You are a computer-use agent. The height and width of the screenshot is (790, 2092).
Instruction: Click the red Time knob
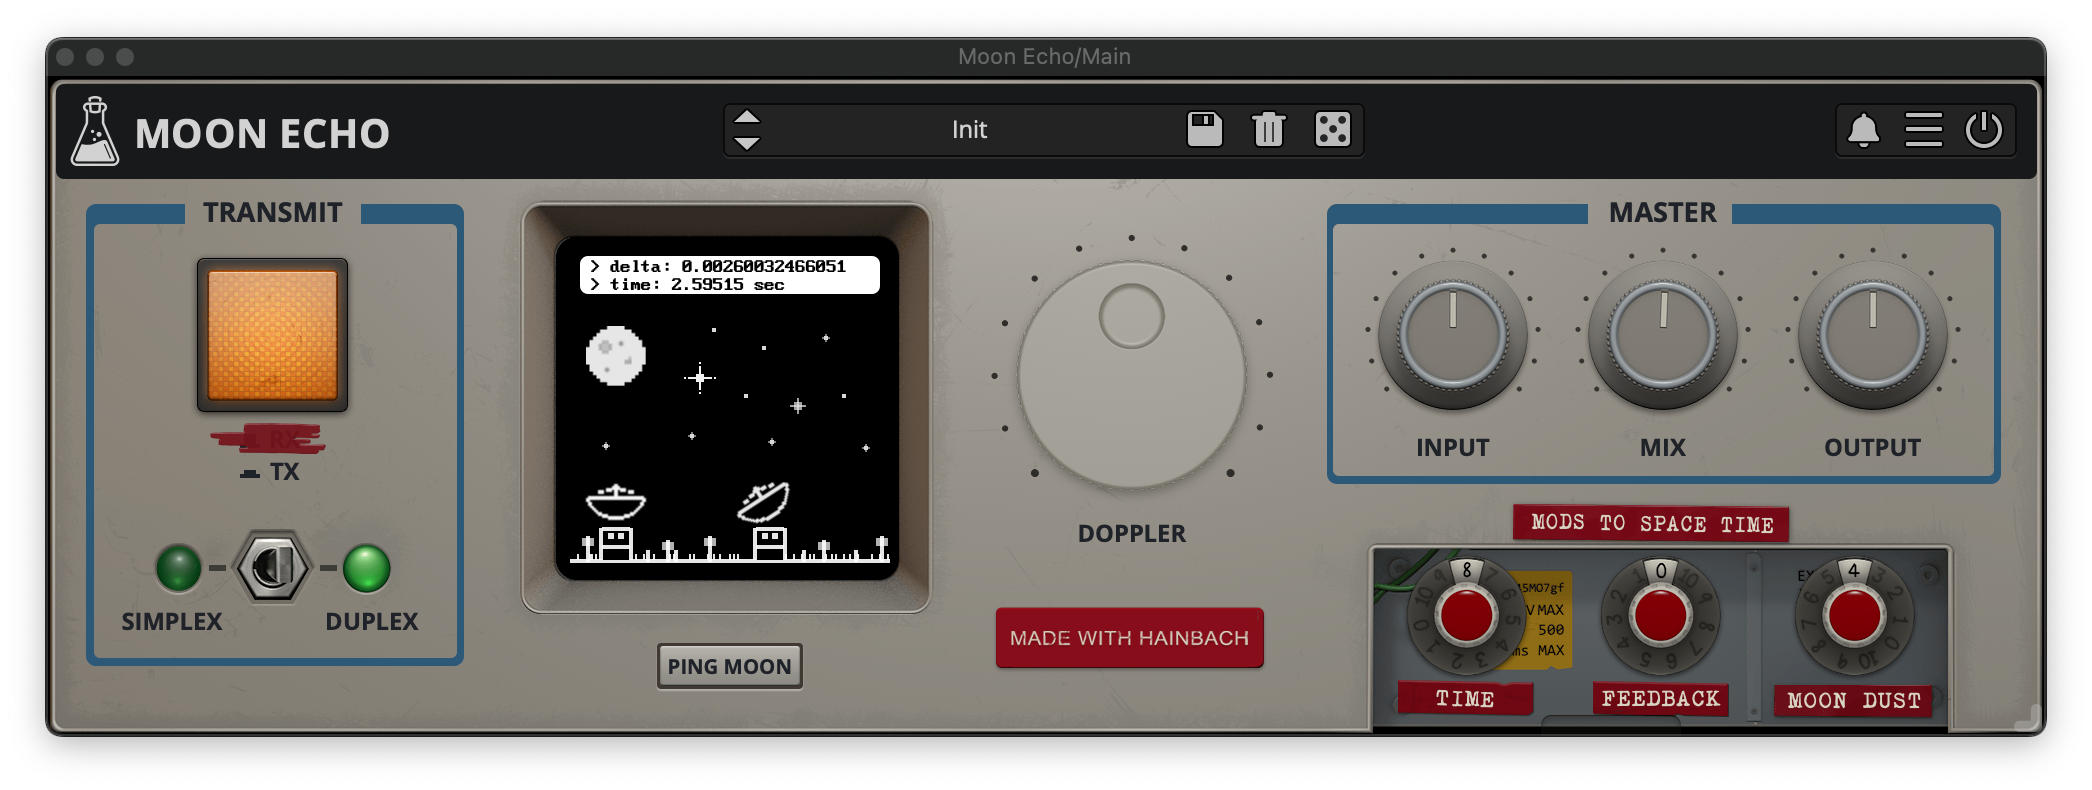pos(1466,616)
